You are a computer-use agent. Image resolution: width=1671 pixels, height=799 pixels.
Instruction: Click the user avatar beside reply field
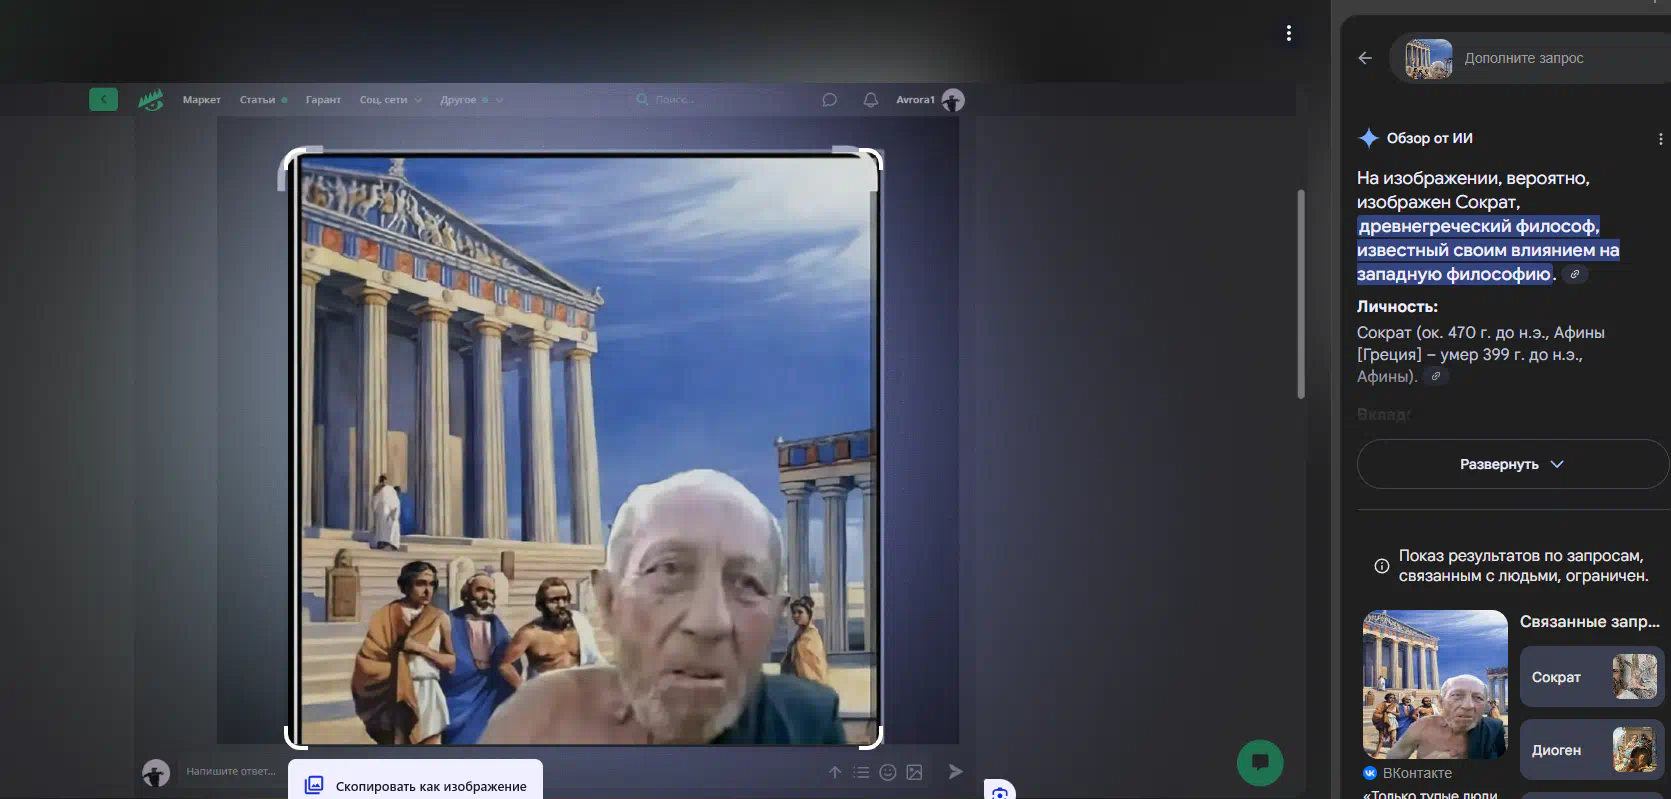pyautogui.click(x=156, y=773)
